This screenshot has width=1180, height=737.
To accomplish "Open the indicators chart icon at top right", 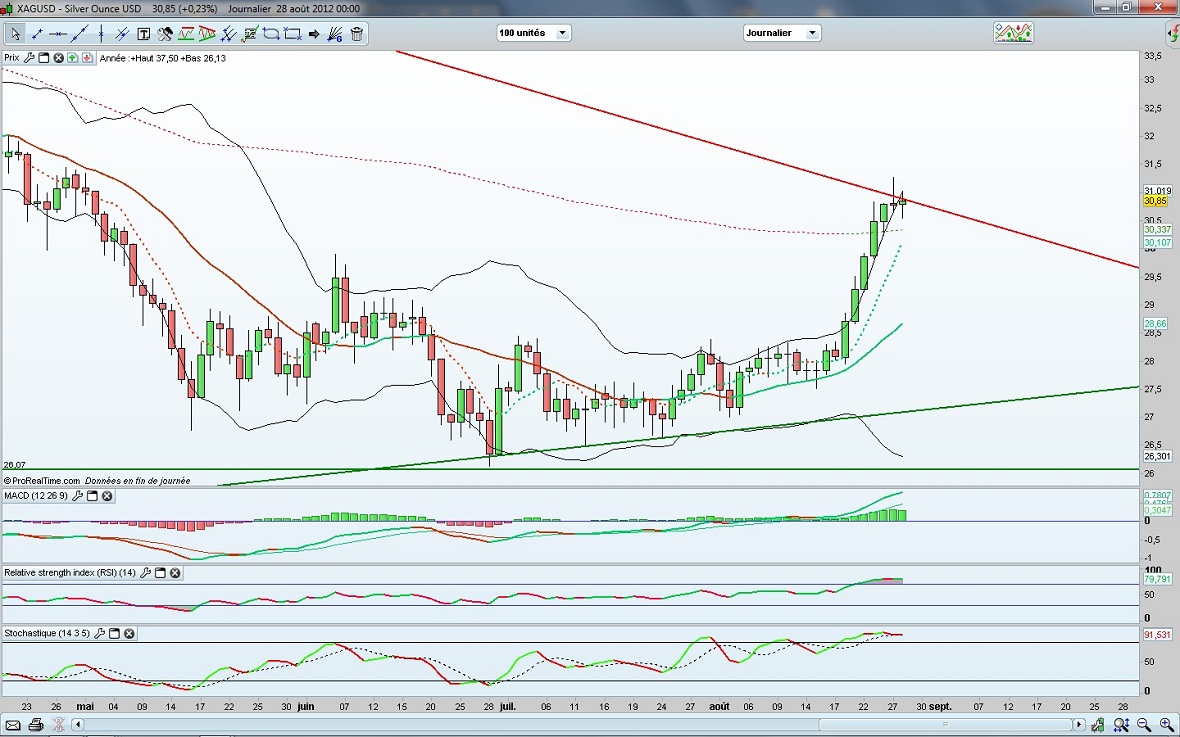I will 1012,33.
